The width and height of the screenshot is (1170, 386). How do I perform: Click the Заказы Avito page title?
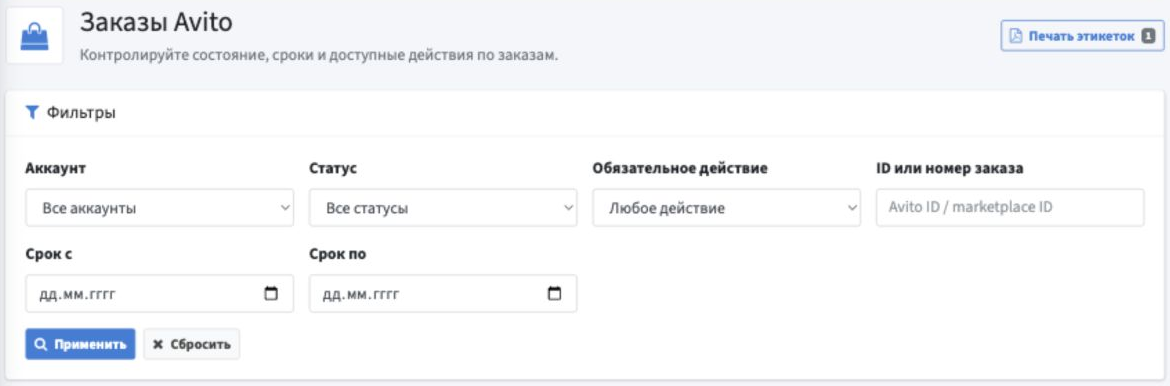coord(156,22)
